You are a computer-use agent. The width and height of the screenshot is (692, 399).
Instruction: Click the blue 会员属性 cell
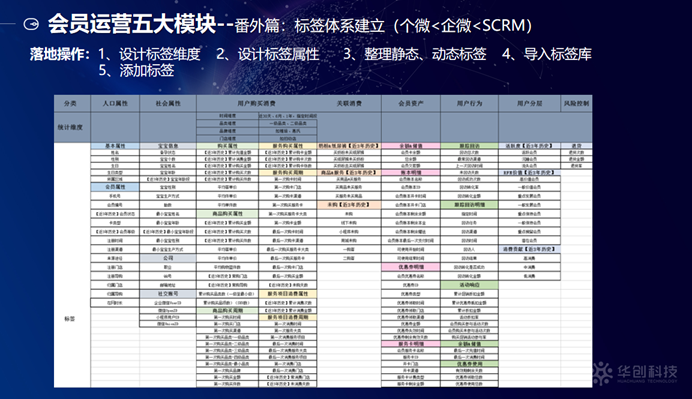pos(115,187)
